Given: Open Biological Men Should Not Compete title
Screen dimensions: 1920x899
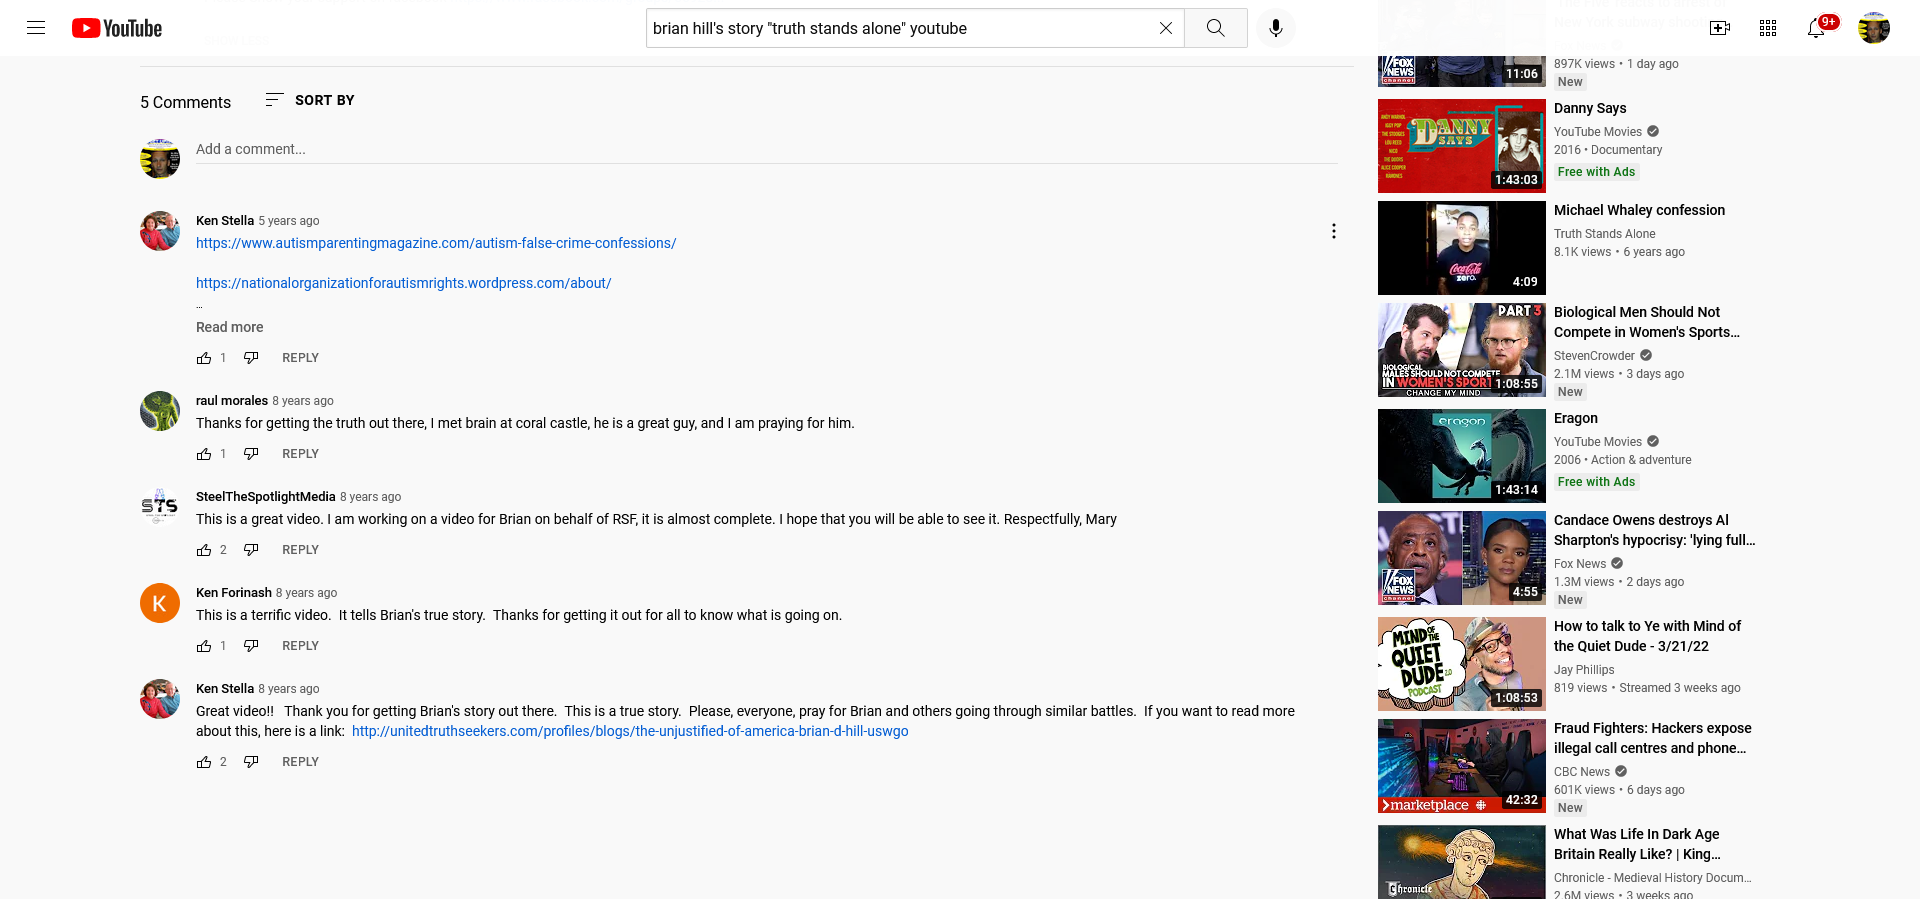Looking at the screenshot, I should pos(1647,322).
